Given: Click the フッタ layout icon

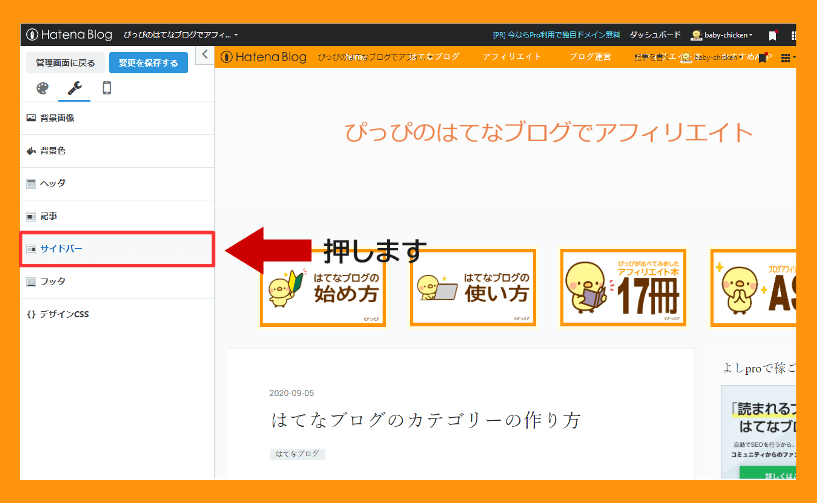Looking at the screenshot, I should tap(31, 281).
